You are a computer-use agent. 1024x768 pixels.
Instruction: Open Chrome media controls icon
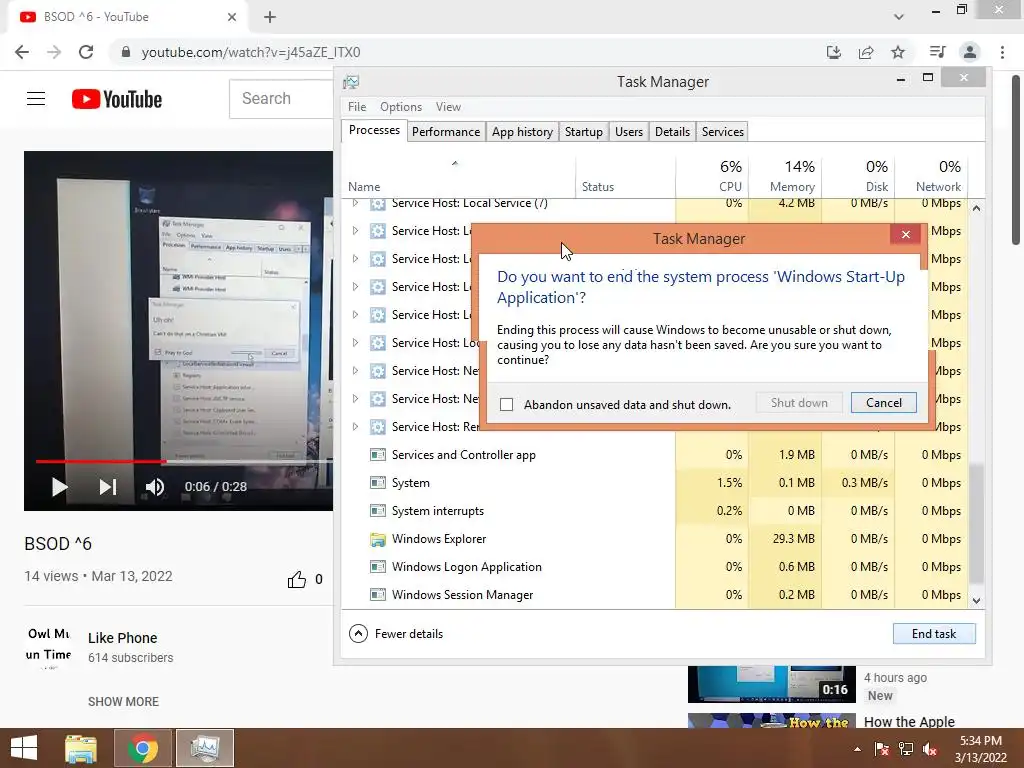[937, 52]
